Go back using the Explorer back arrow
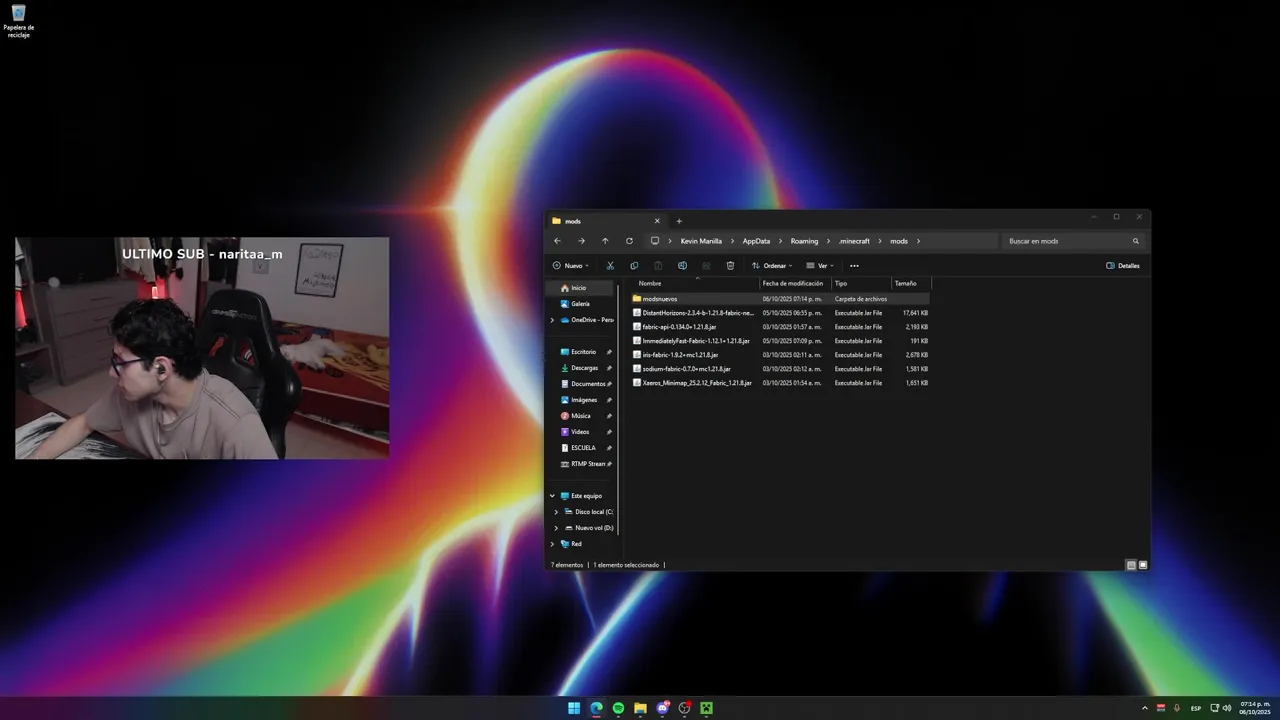The width and height of the screenshot is (1280, 720). [557, 241]
